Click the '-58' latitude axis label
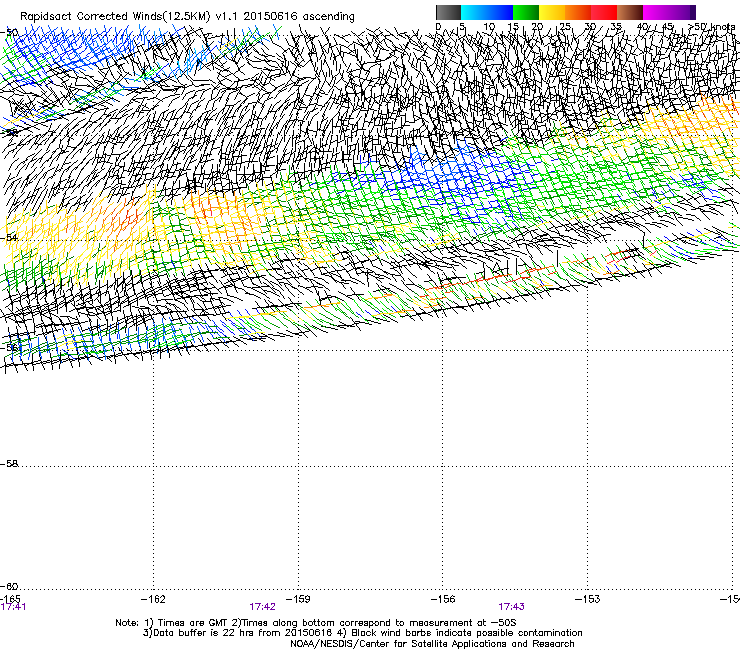 pos(9,464)
